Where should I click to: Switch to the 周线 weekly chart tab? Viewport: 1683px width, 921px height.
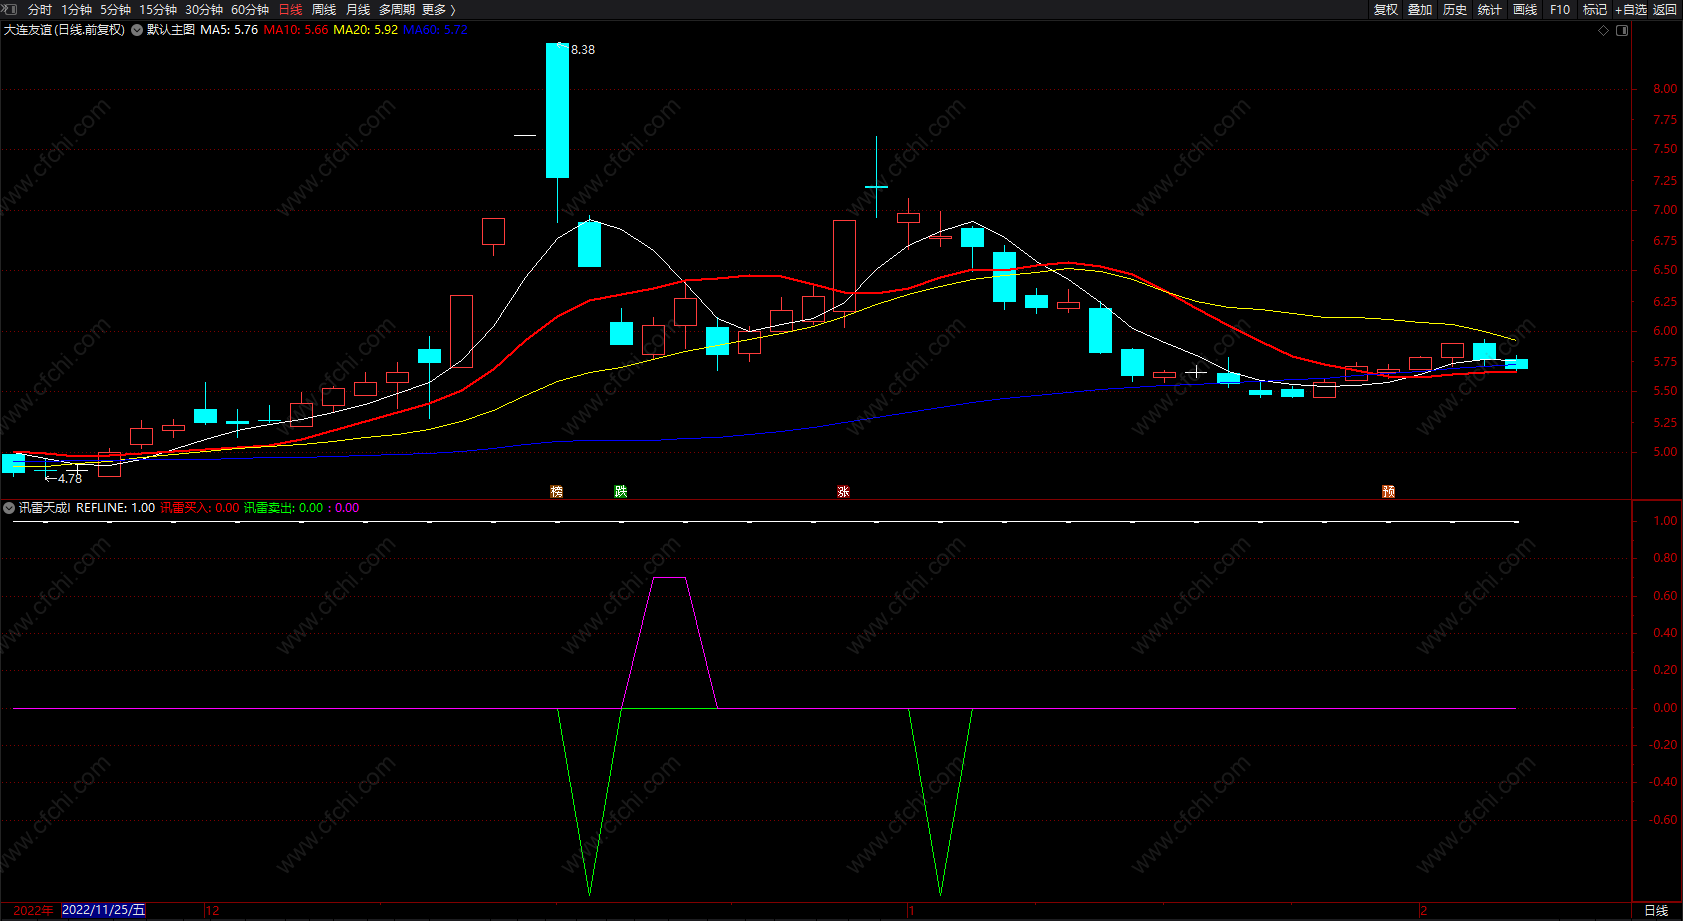pyautogui.click(x=324, y=10)
